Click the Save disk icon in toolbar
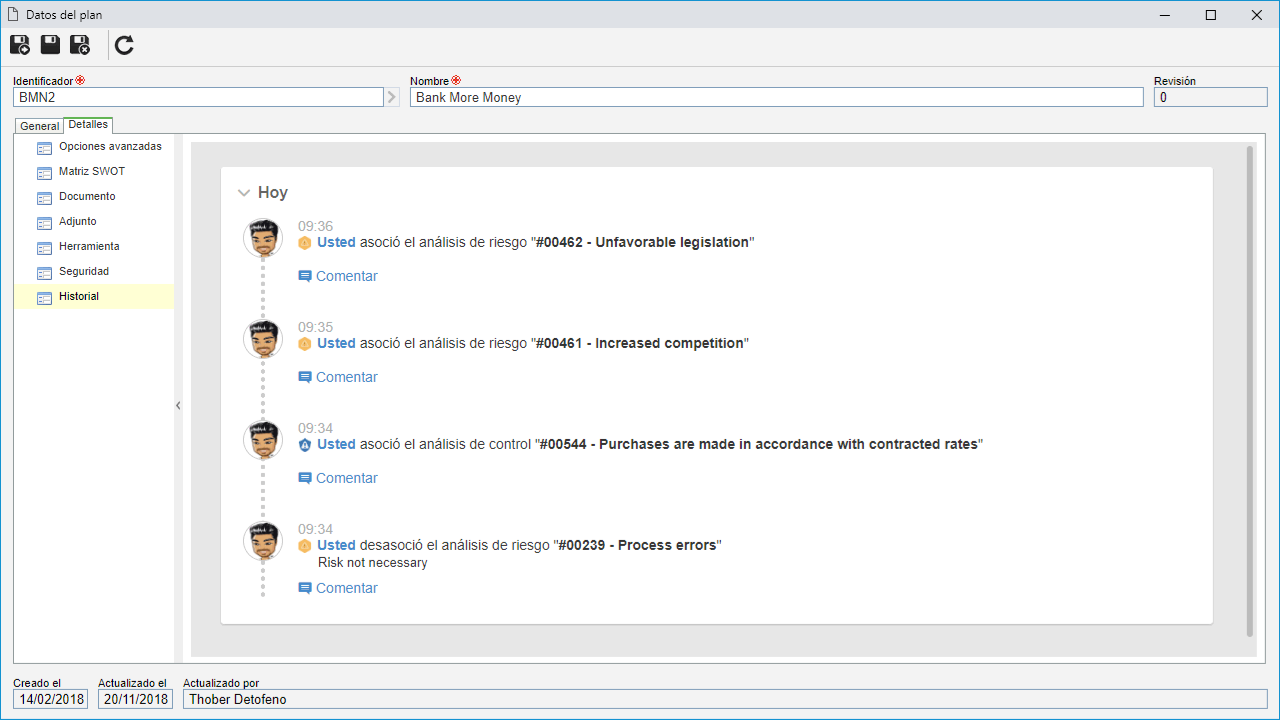 tap(50, 45)
